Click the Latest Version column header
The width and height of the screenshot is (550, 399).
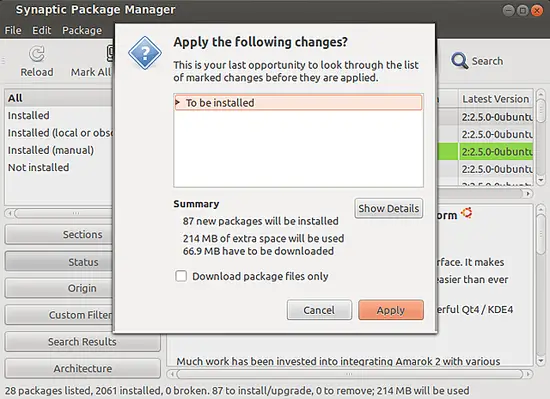pos(496,99)
